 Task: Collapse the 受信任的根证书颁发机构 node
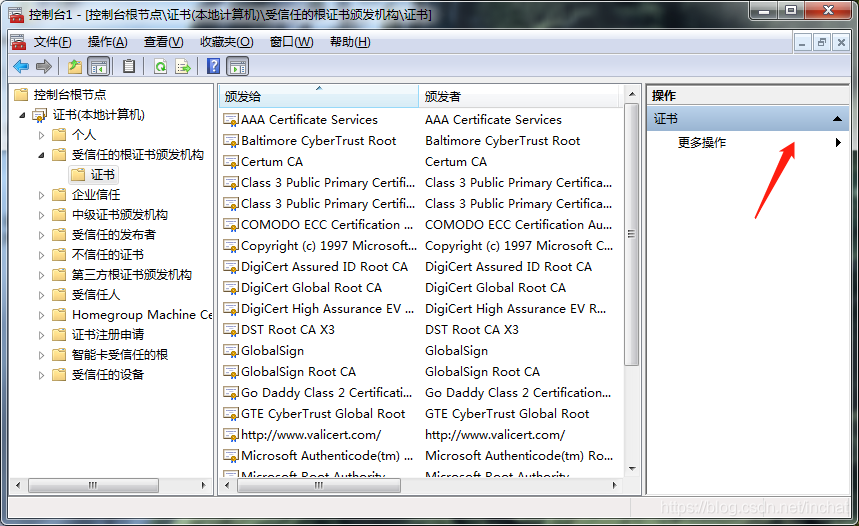(x=41, y=155)
